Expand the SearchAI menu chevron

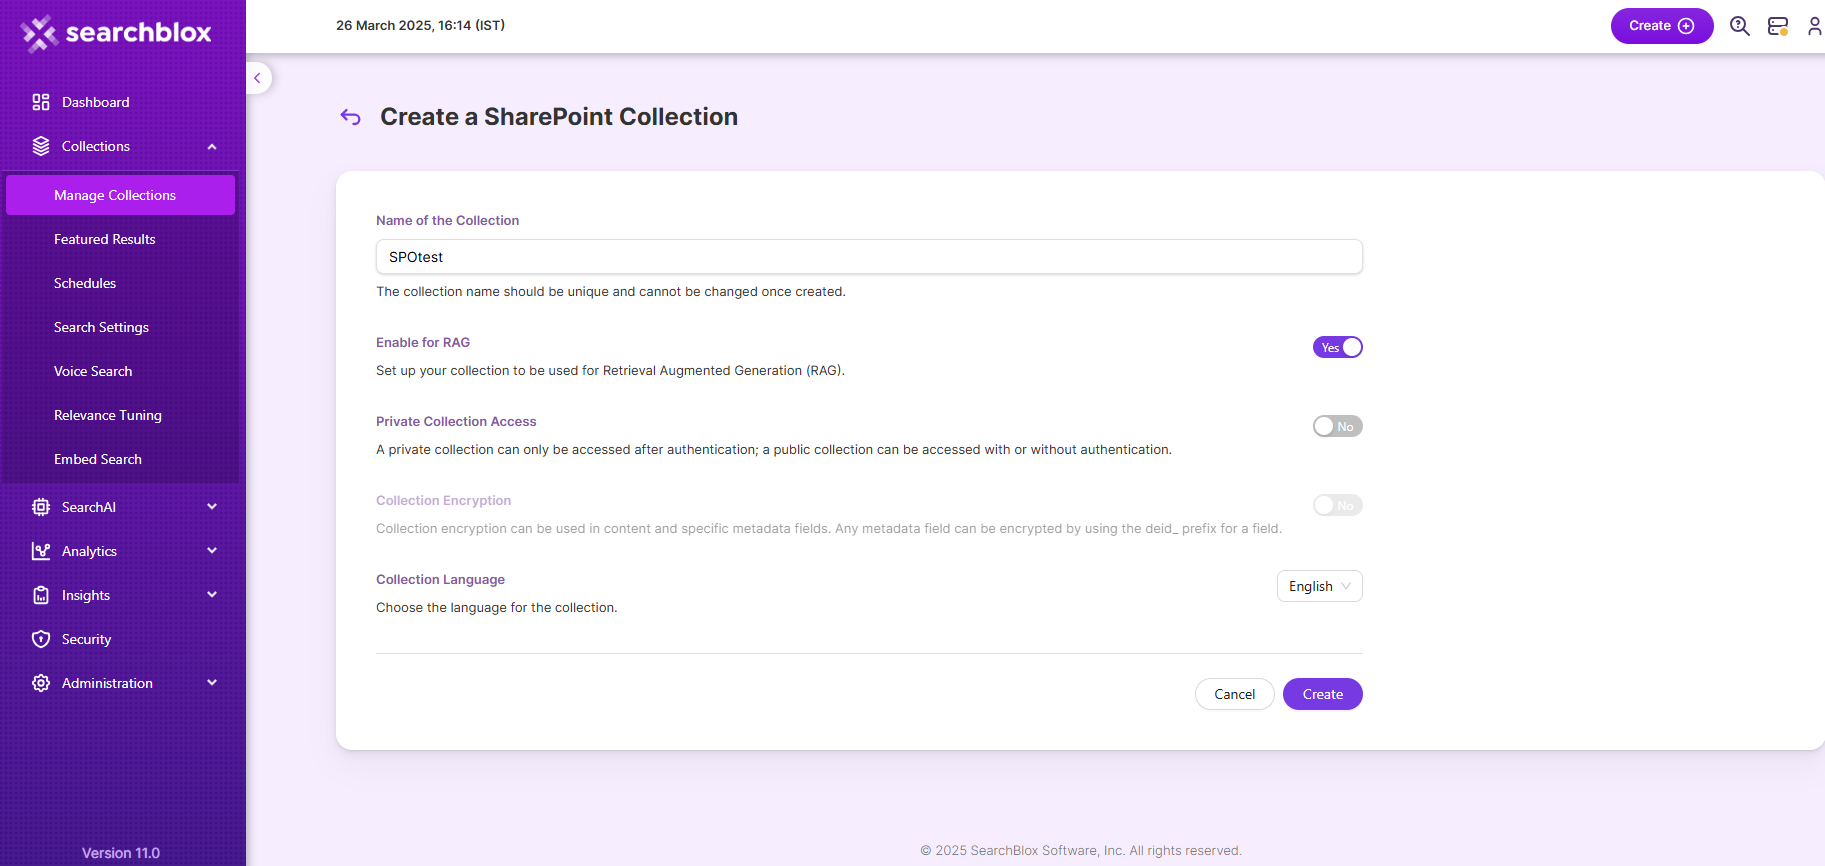[x=212, y=507]
